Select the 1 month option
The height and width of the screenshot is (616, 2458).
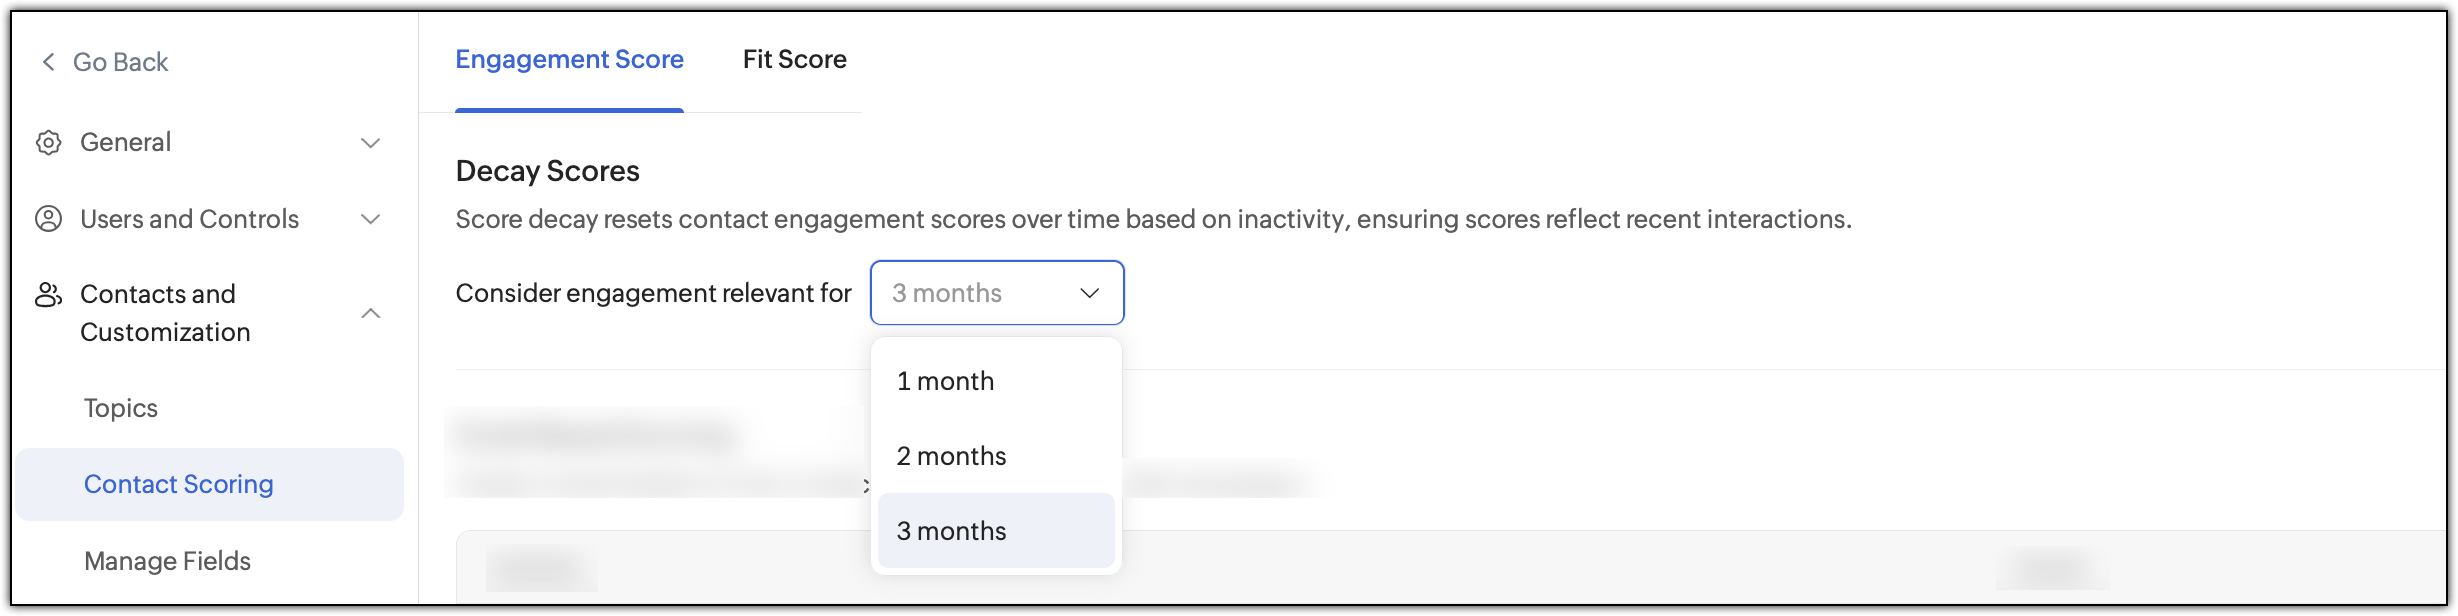tap(996, 381)
